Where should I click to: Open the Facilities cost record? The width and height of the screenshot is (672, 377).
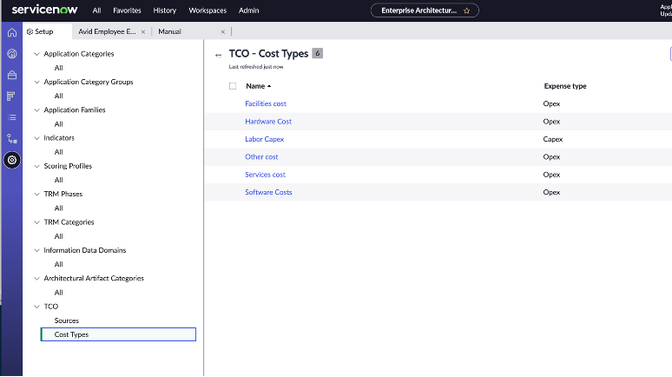click(x=266, y=104)
